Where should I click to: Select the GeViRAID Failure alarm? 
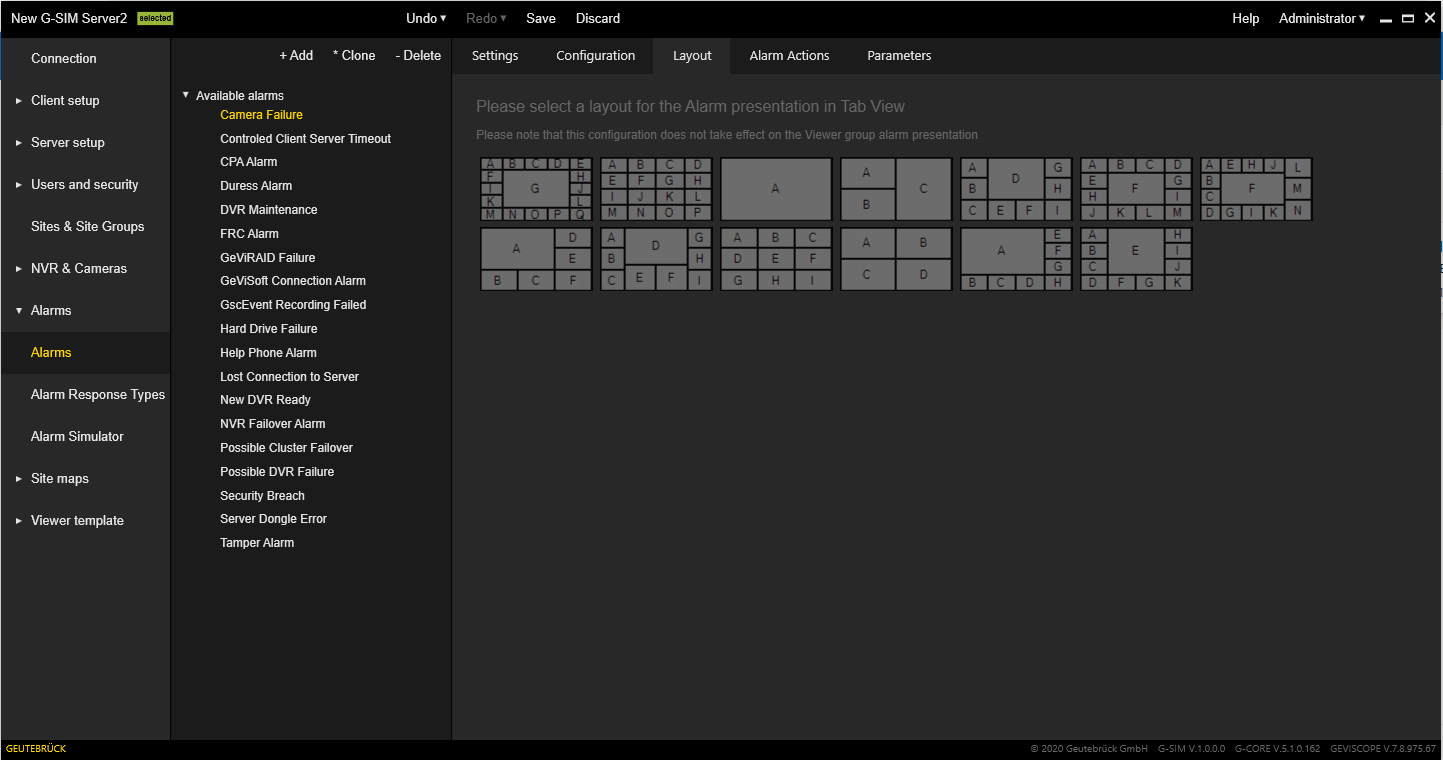(268, 258)
